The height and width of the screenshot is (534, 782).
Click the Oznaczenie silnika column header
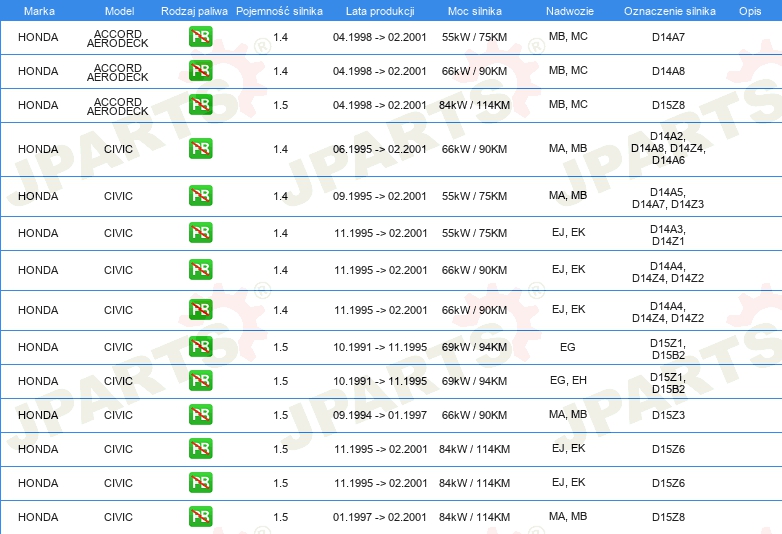coord(670,11)
